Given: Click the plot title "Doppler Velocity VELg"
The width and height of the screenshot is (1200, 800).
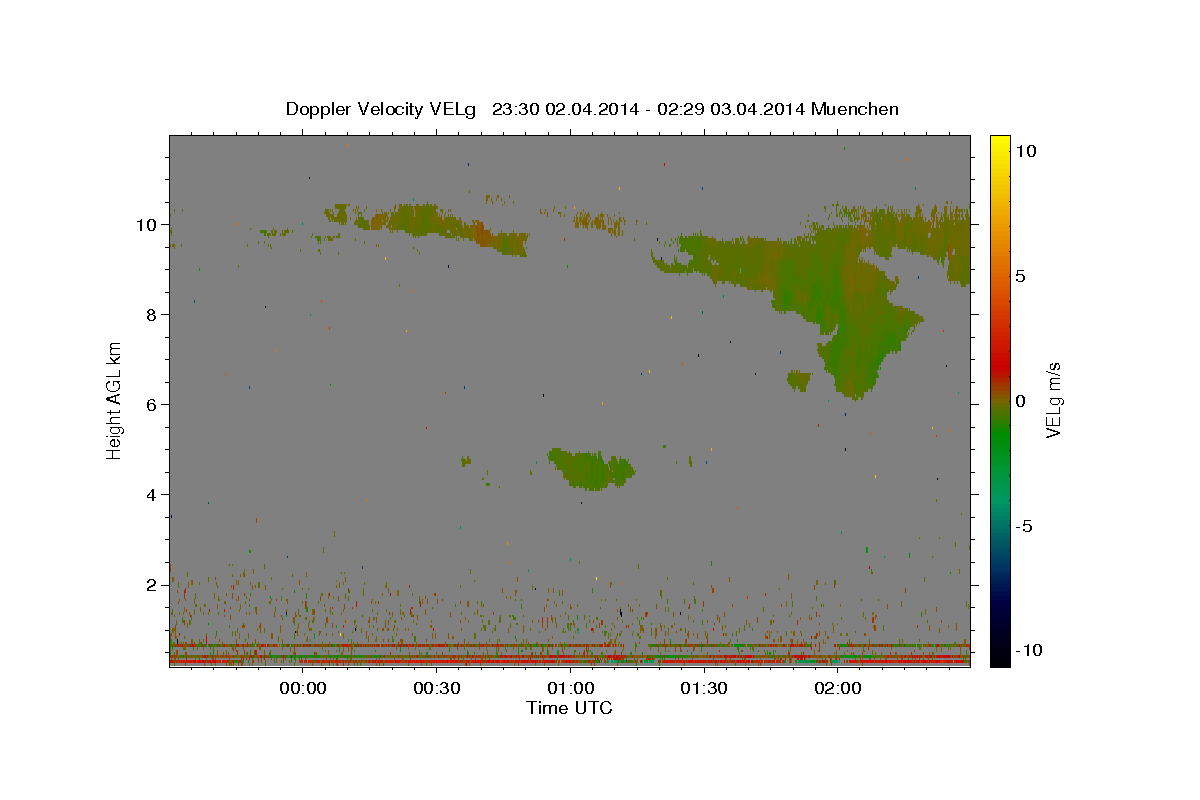Looking at the screenshot, I should pyautogui.click(x=382, y=109).
